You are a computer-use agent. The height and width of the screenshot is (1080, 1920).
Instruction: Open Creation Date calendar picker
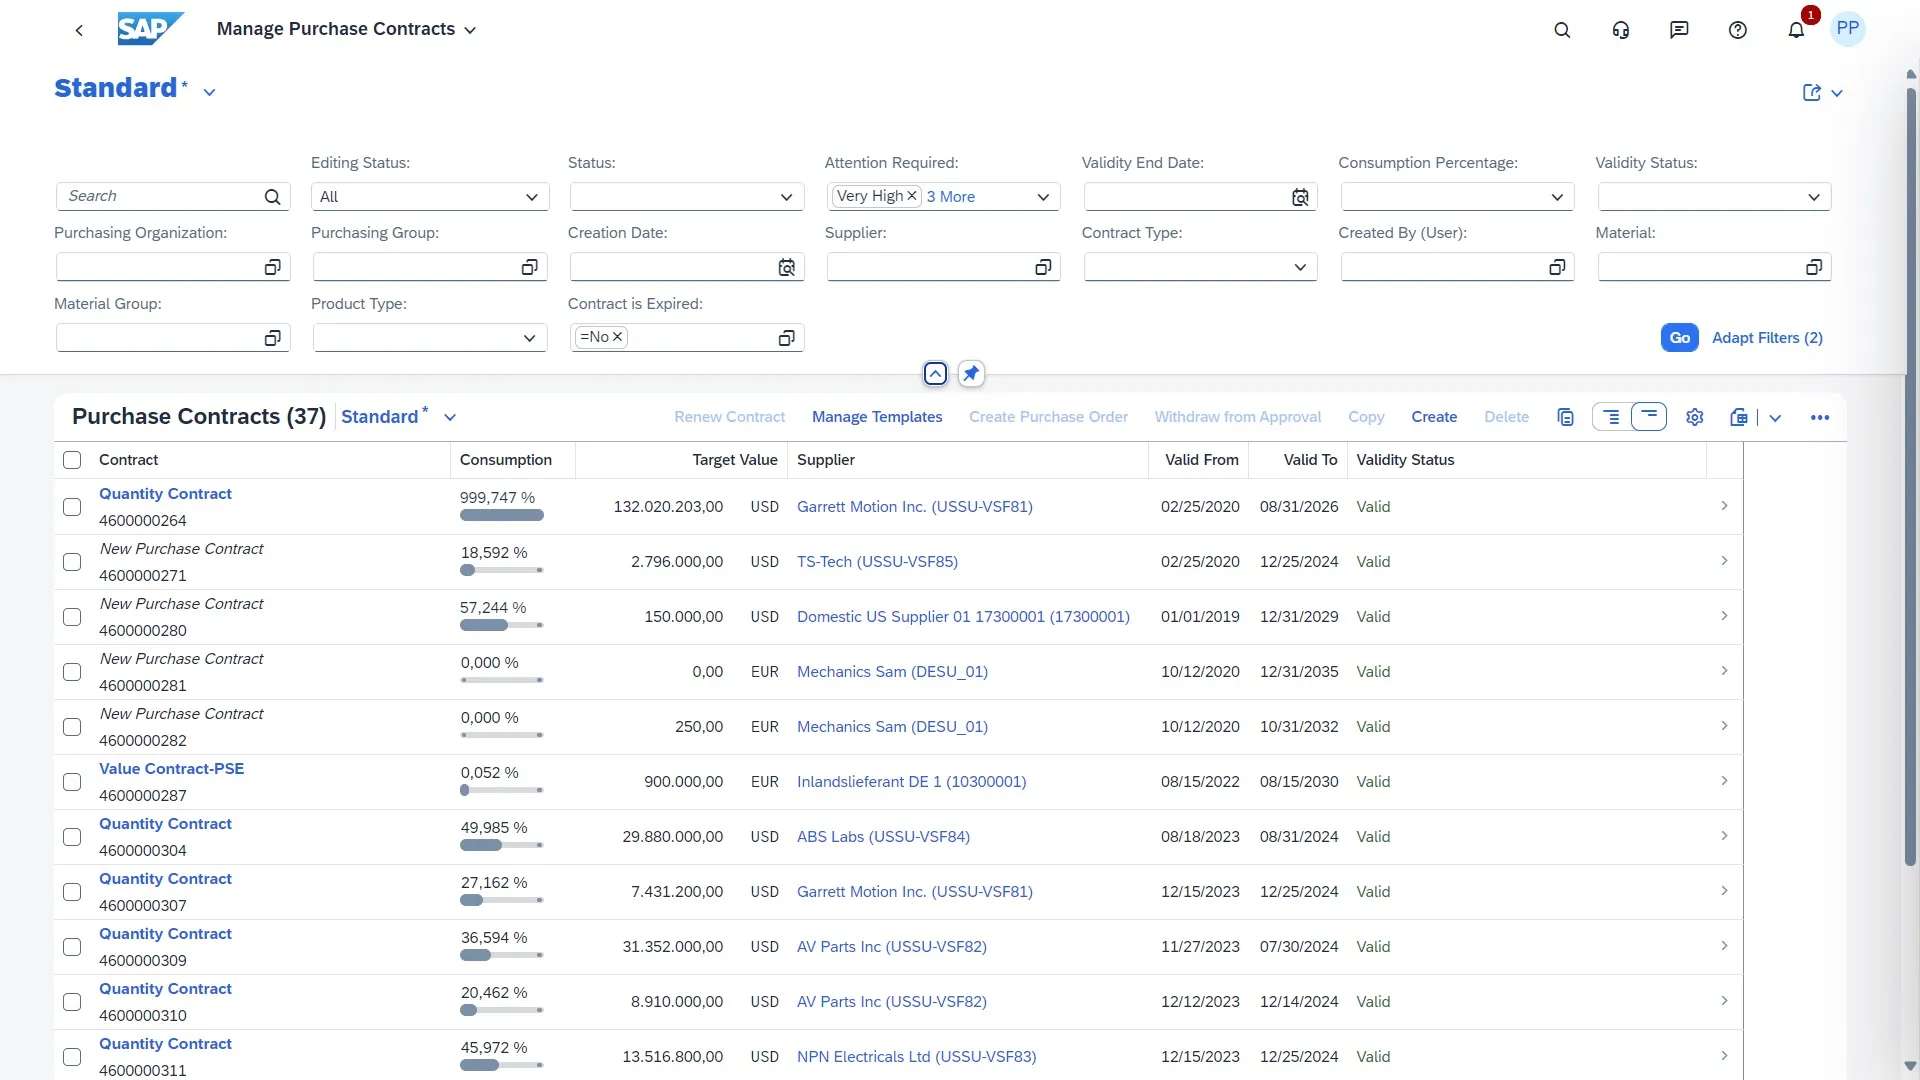click(787, 267)
